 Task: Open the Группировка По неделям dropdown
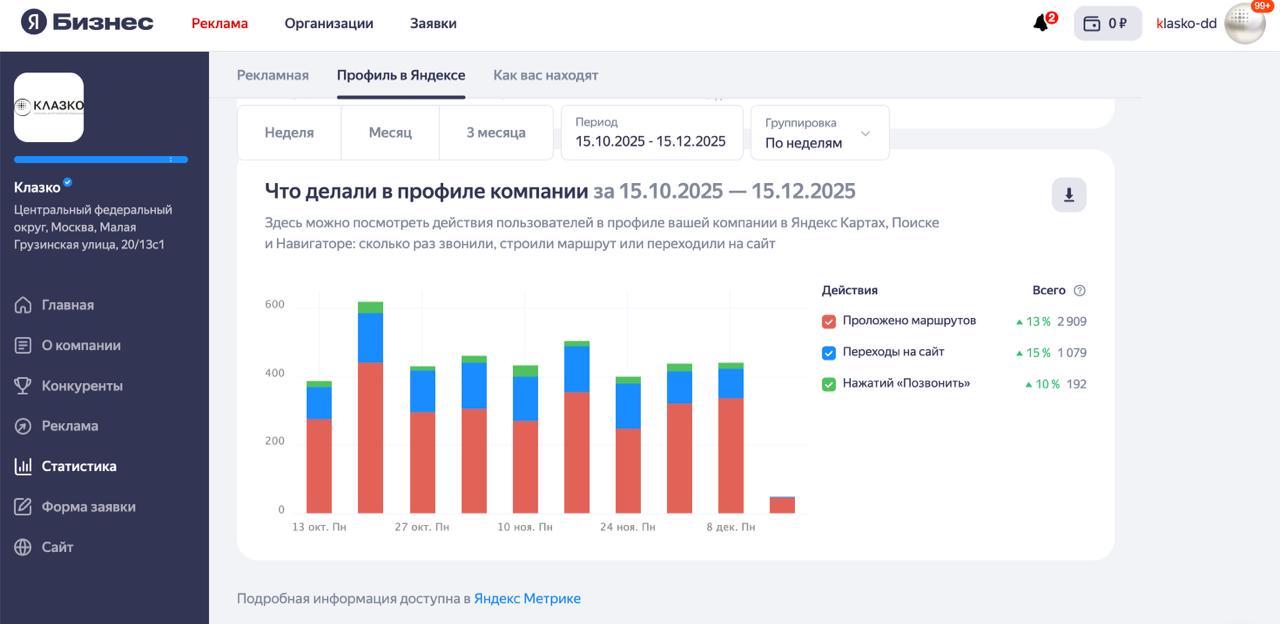818,132
